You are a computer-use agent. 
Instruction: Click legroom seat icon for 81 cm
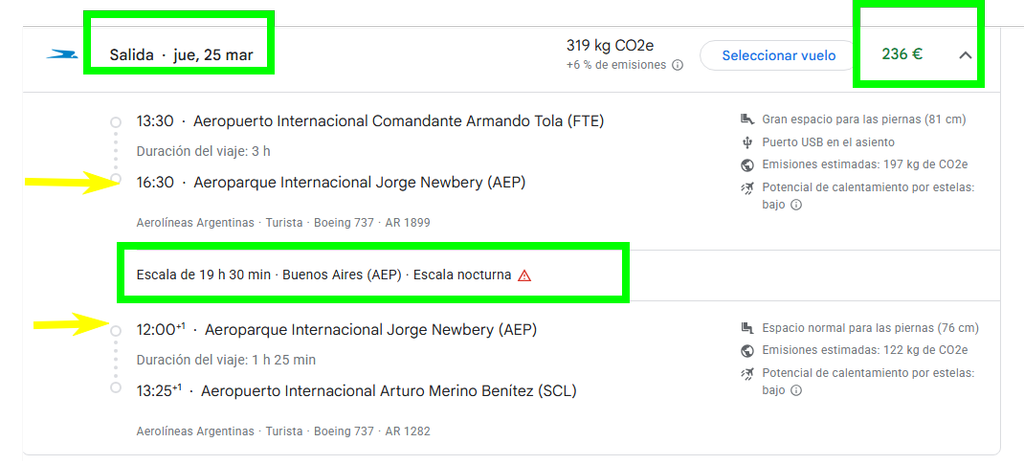point(748,119)
